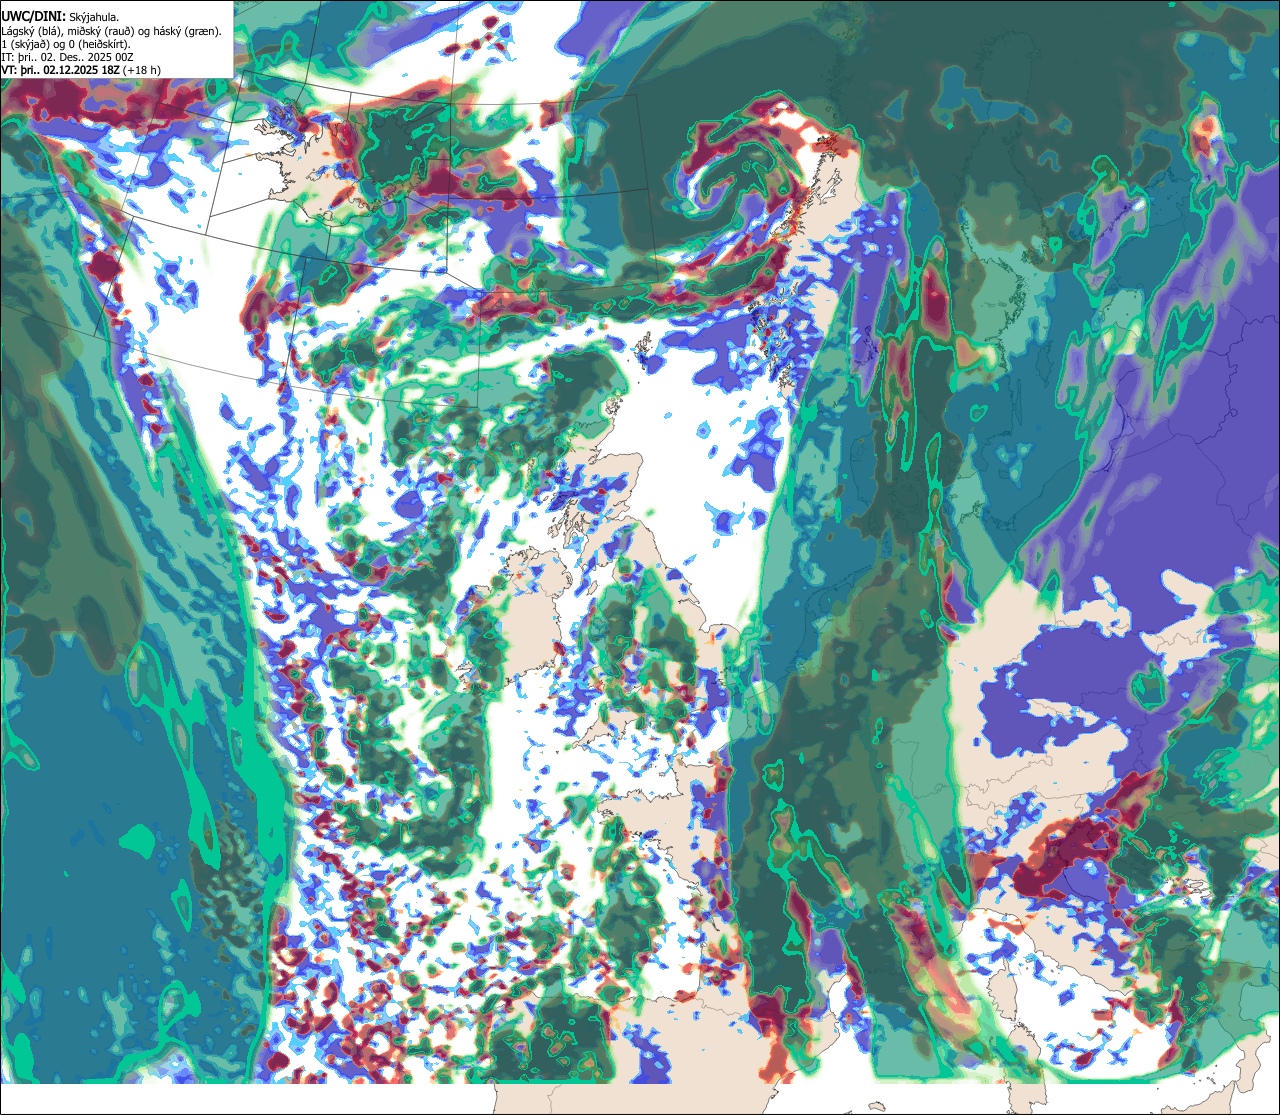The height and width of the screenshot is (1115, 1280).
Task: Click the legend line starting "Lágský (blá)"
Action: click(x=112, y=31)
